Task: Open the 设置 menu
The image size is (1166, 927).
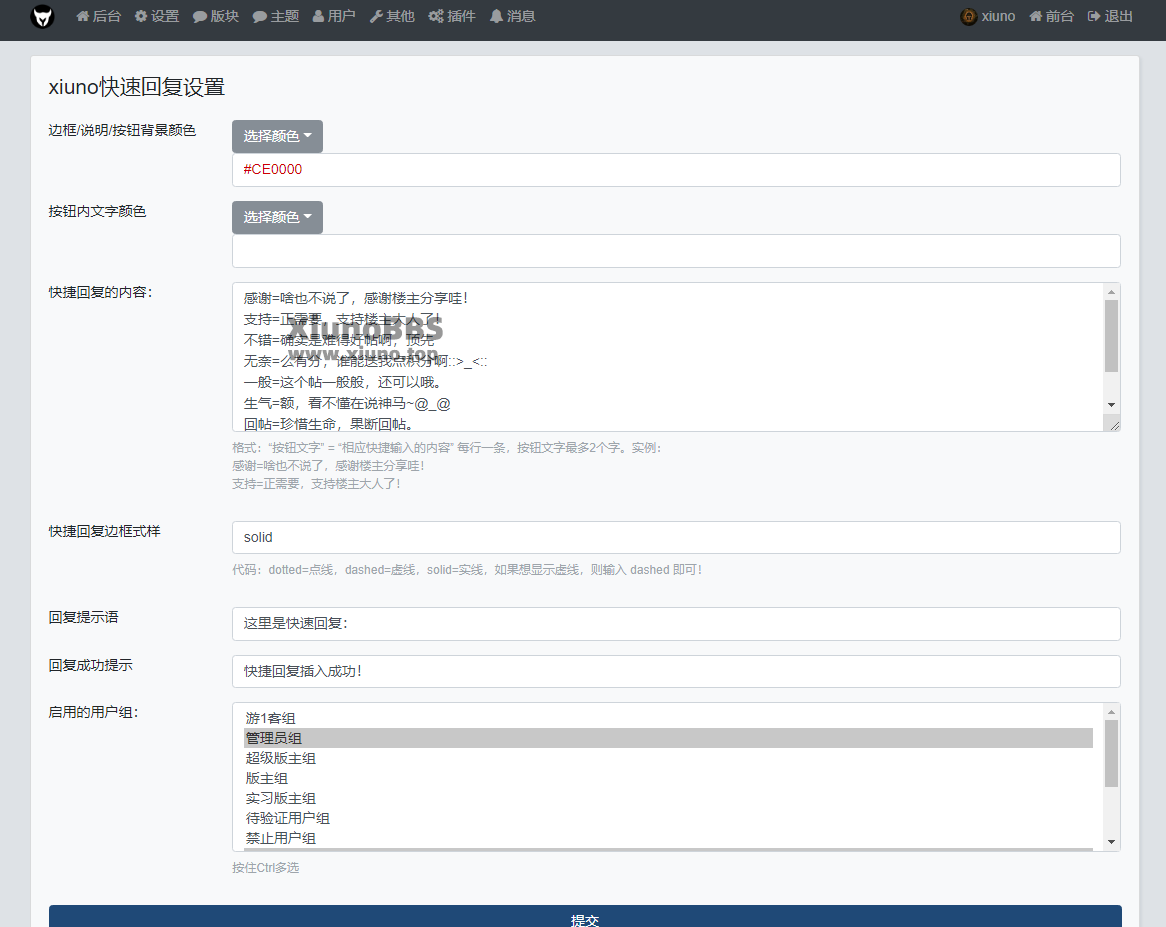Action: tap(157, 16)
